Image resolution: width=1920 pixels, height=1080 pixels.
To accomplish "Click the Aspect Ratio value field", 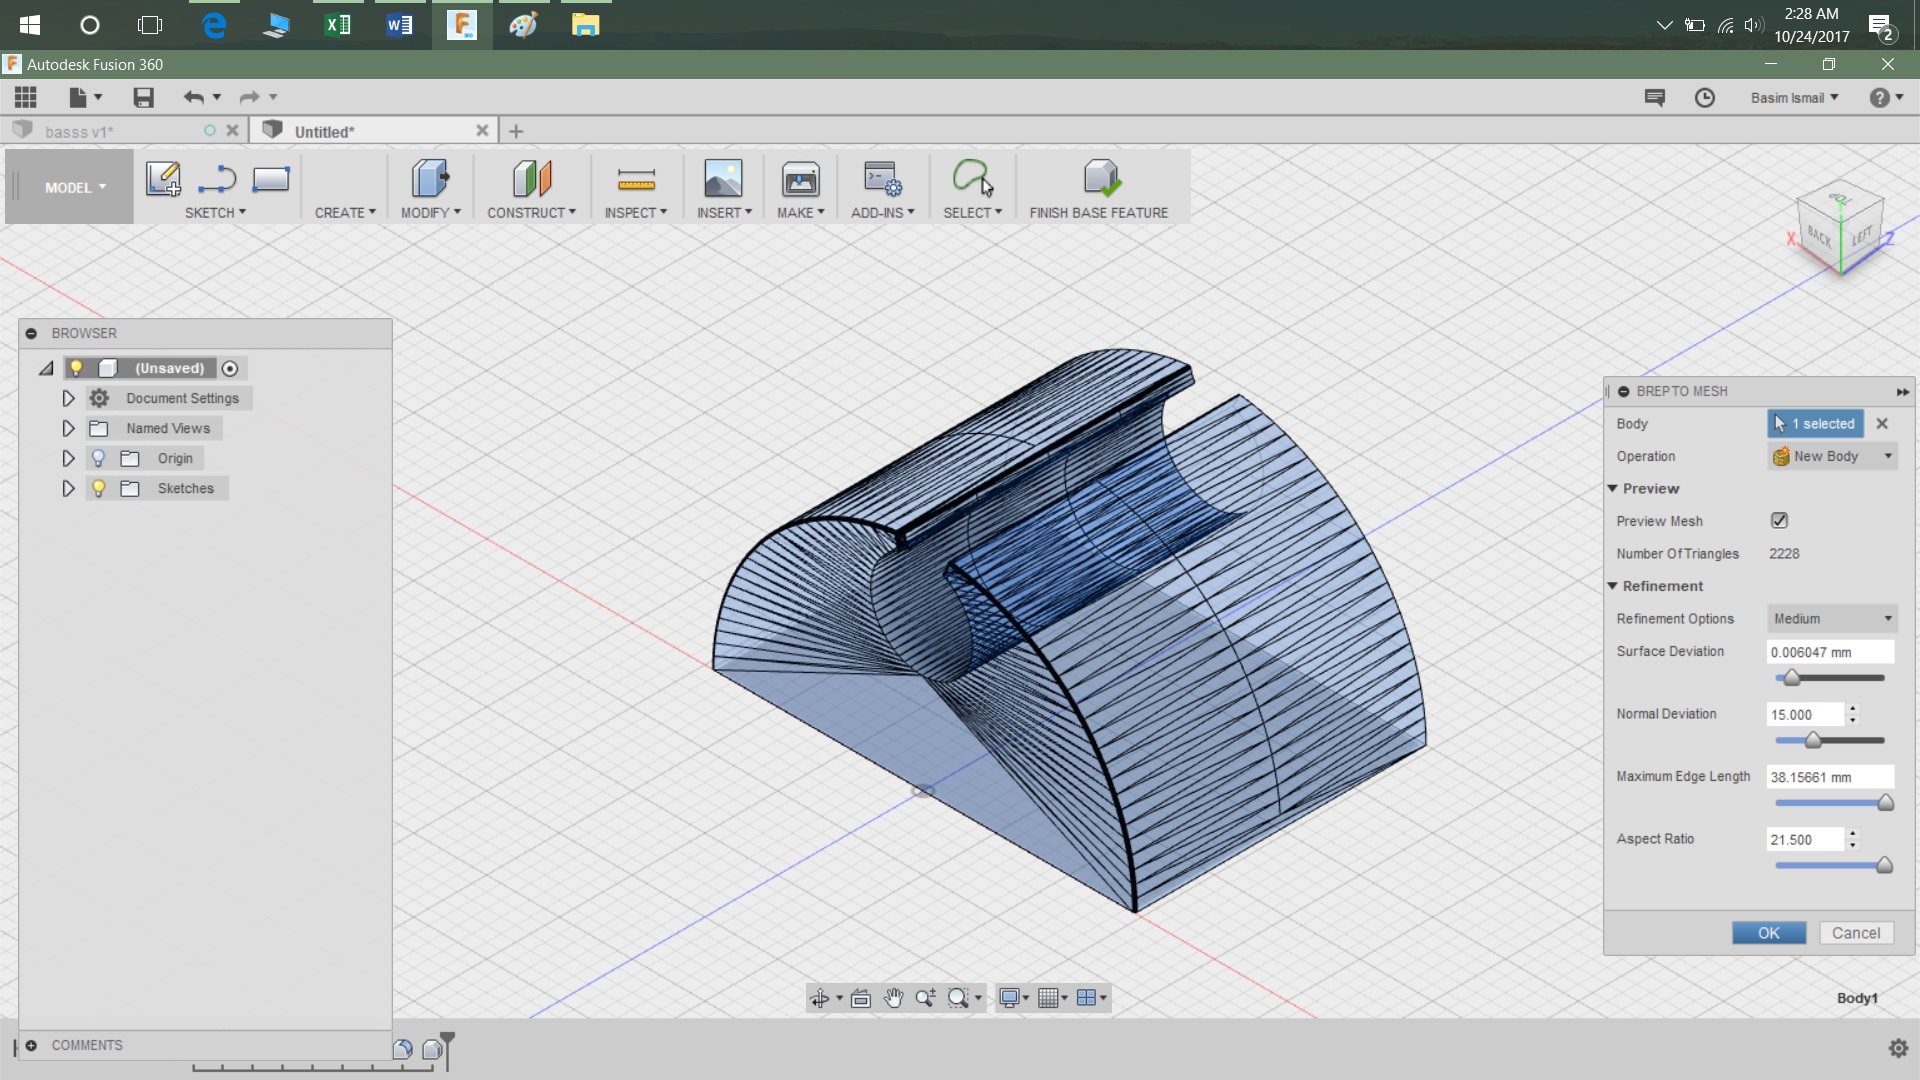I will click(x=1805, y=839).
